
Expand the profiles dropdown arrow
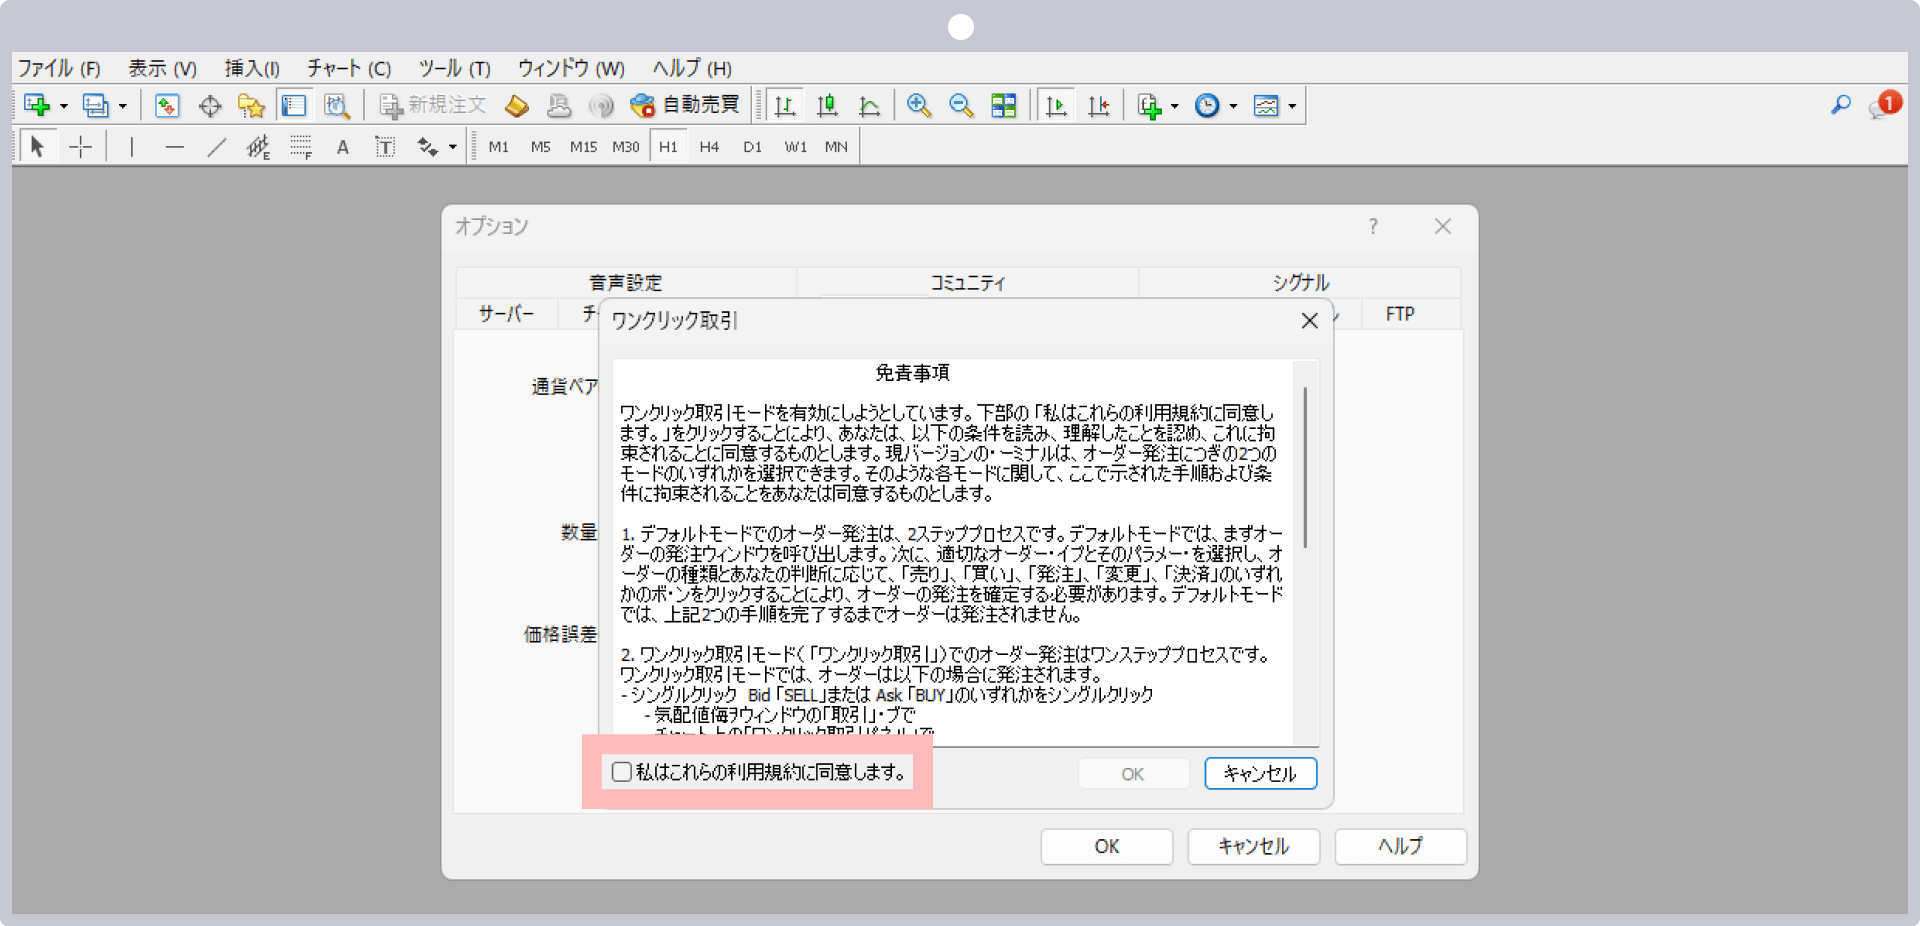click(122, 106)
